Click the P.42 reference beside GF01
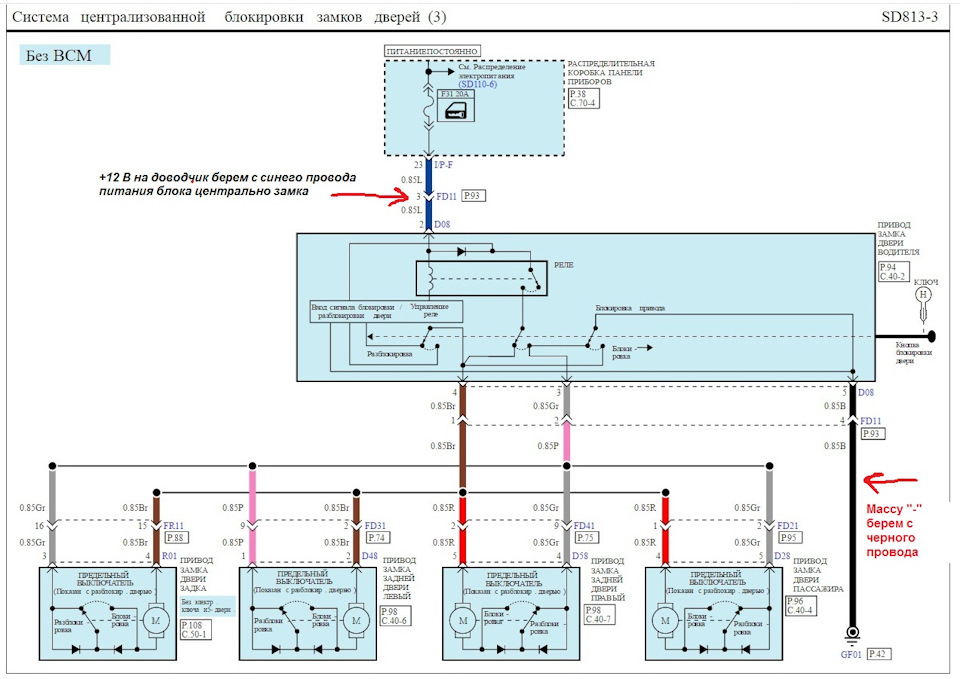The height and width of the screenshot is (679, 960). [879, 654]
